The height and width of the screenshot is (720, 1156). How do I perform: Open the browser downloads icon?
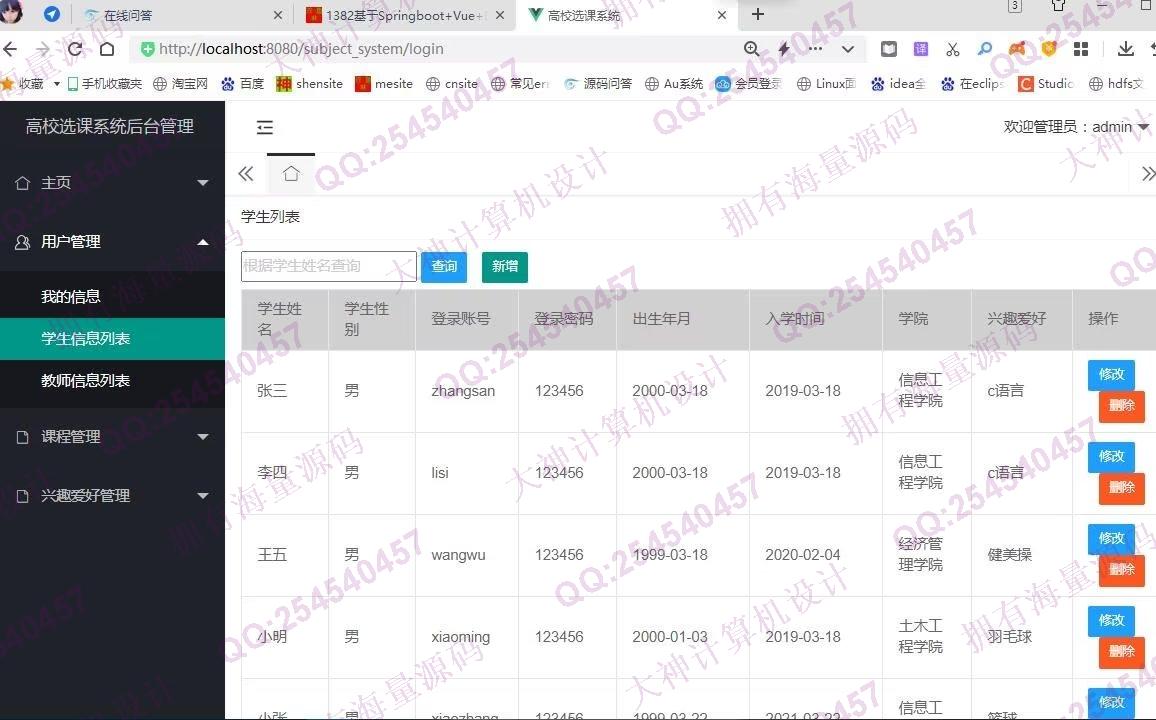1125,49
